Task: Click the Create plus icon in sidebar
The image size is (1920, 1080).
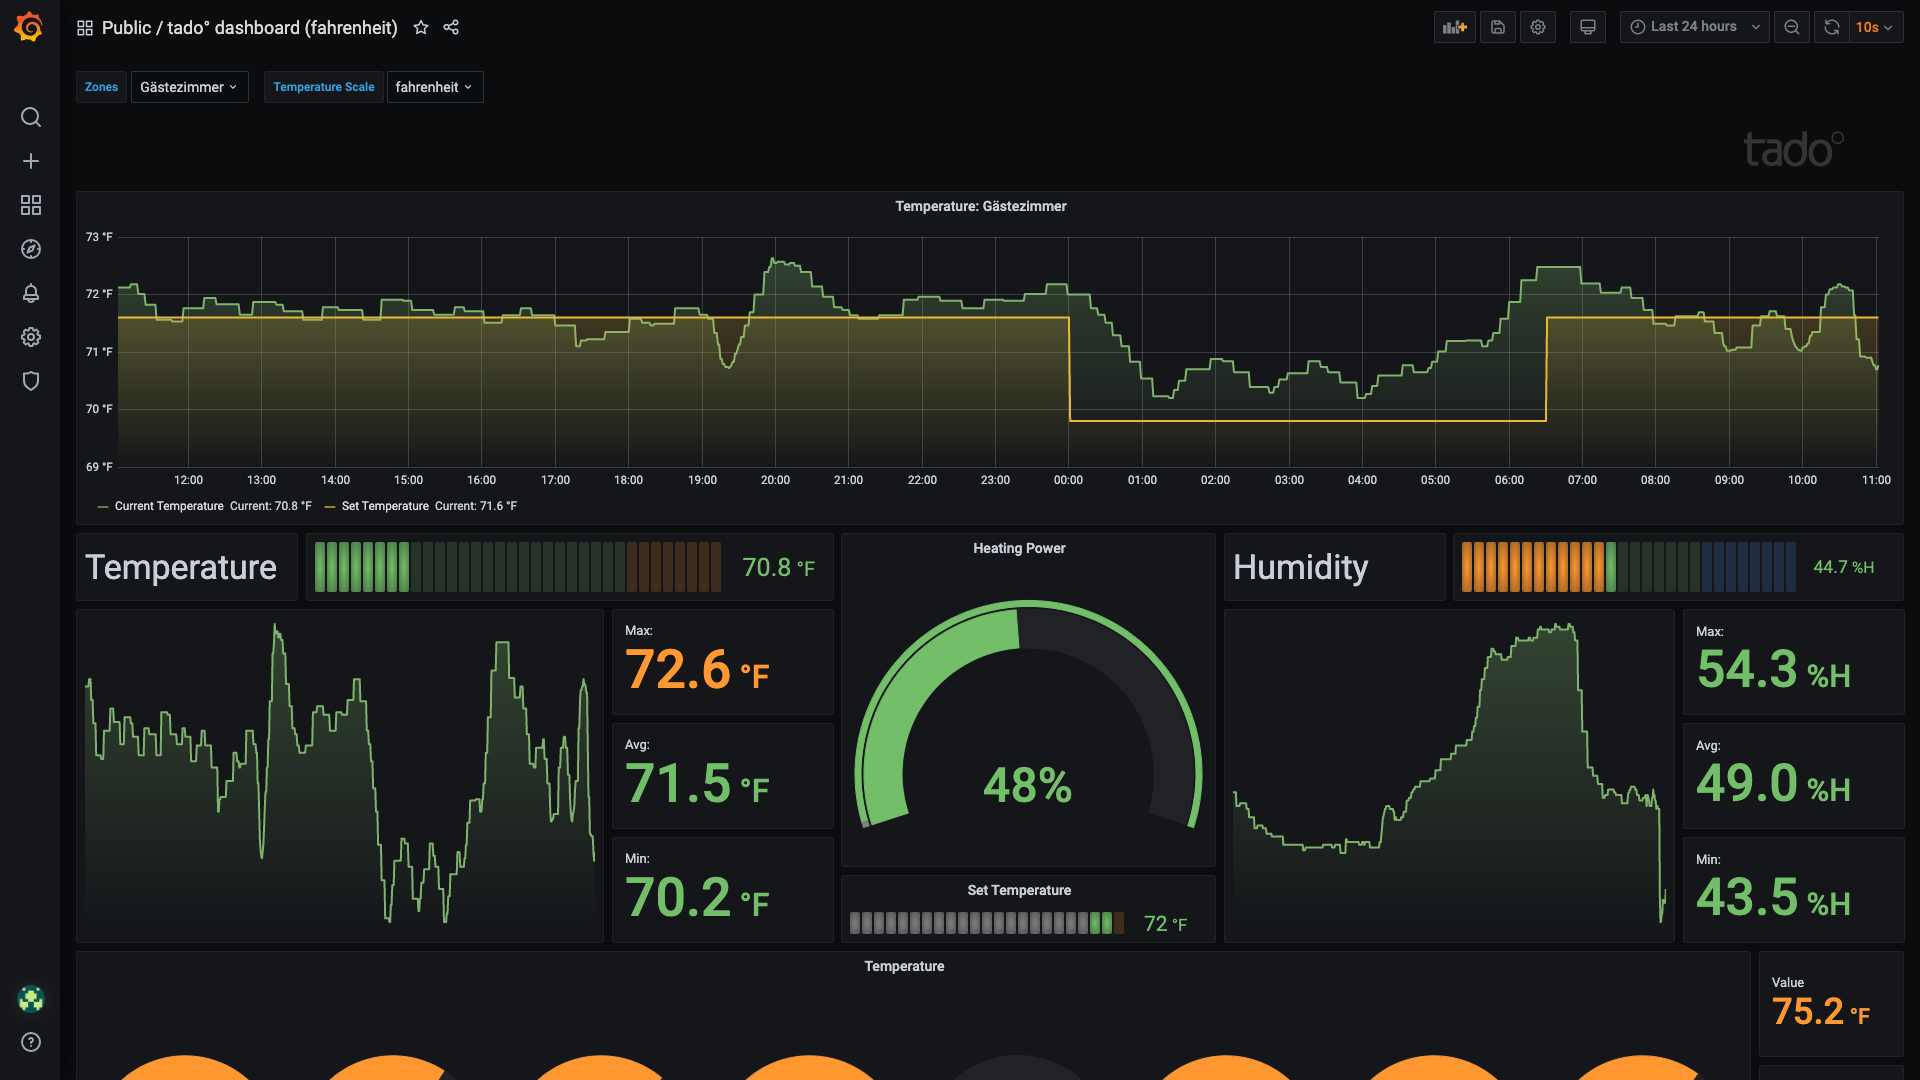Action: 31,161
